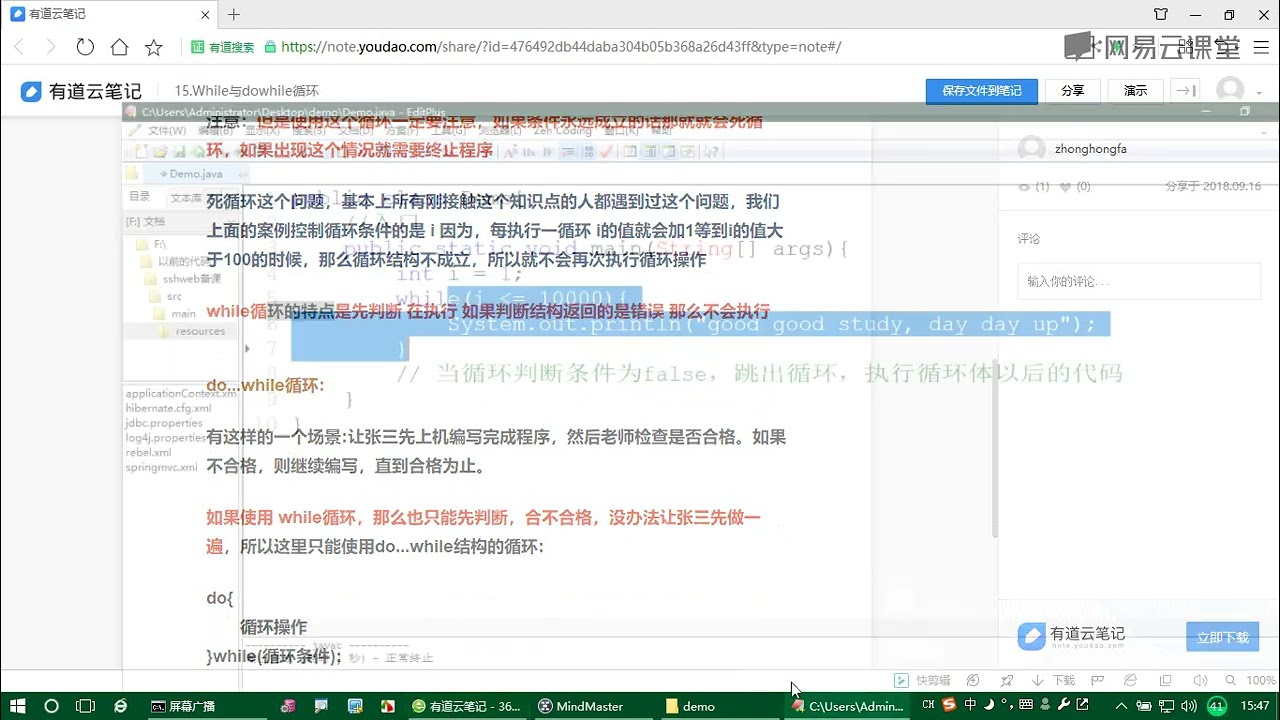Viewport: 1280px width, 720px height.
Task: Click author zhonghongfa avatar
Action: tap(1031, 149)
